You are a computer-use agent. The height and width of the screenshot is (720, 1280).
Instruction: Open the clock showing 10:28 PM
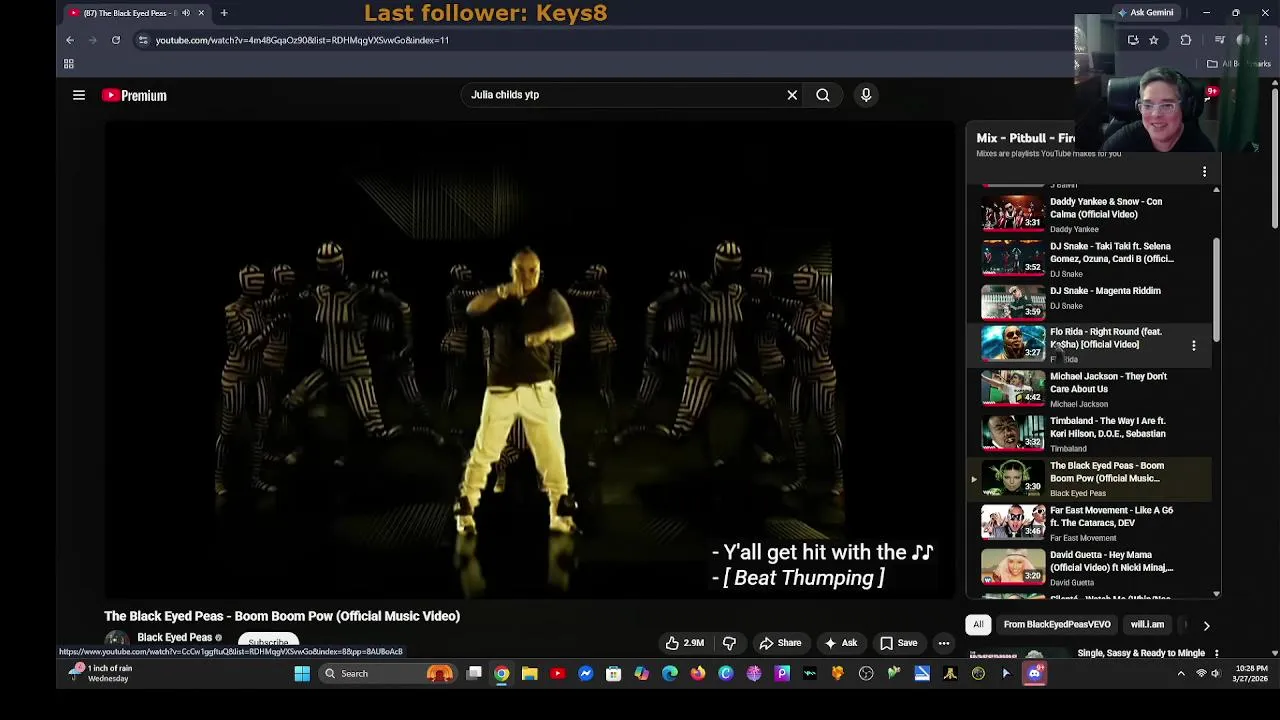pyautogui.click(x=1252, y=673)
